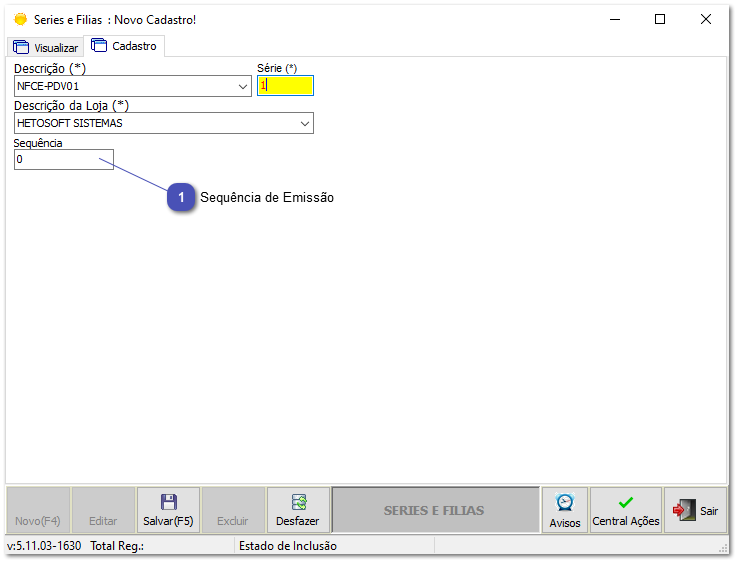The height and width of the screenshot is (563, 738).
Task: Click the Estado de Inclusão status text
Action: pyautogui.click(x=288, y=546)
